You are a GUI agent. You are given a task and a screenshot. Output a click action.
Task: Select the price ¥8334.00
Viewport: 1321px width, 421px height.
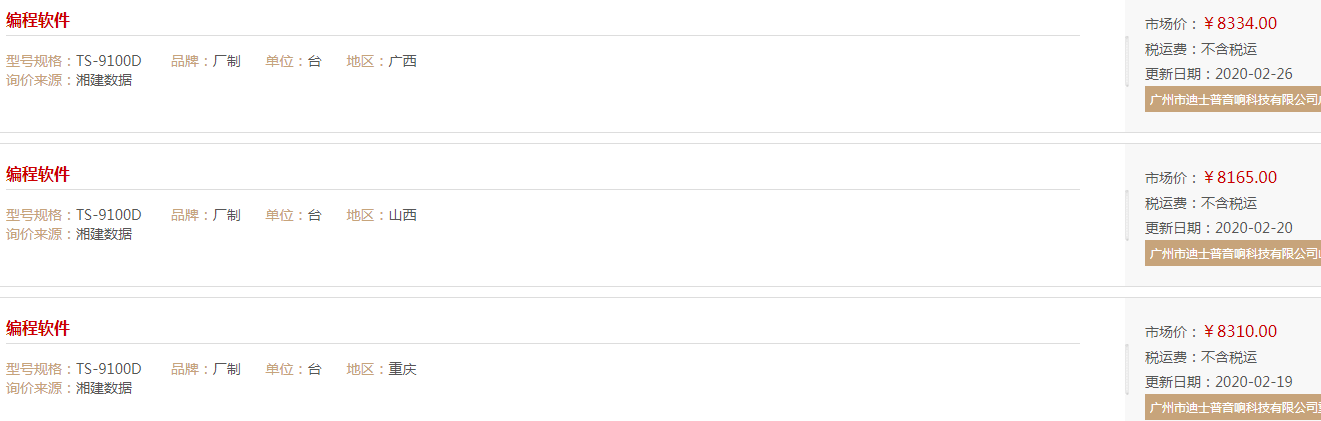(1239, 23)
